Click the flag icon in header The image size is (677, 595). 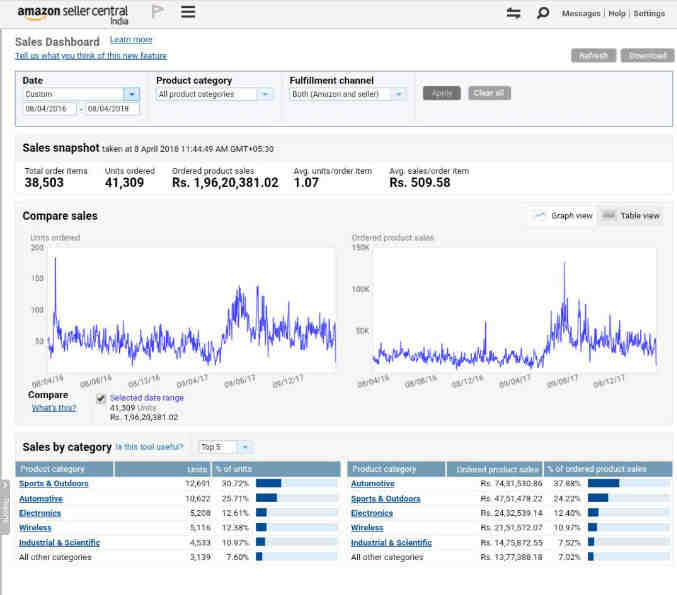(x=158, y=12)
